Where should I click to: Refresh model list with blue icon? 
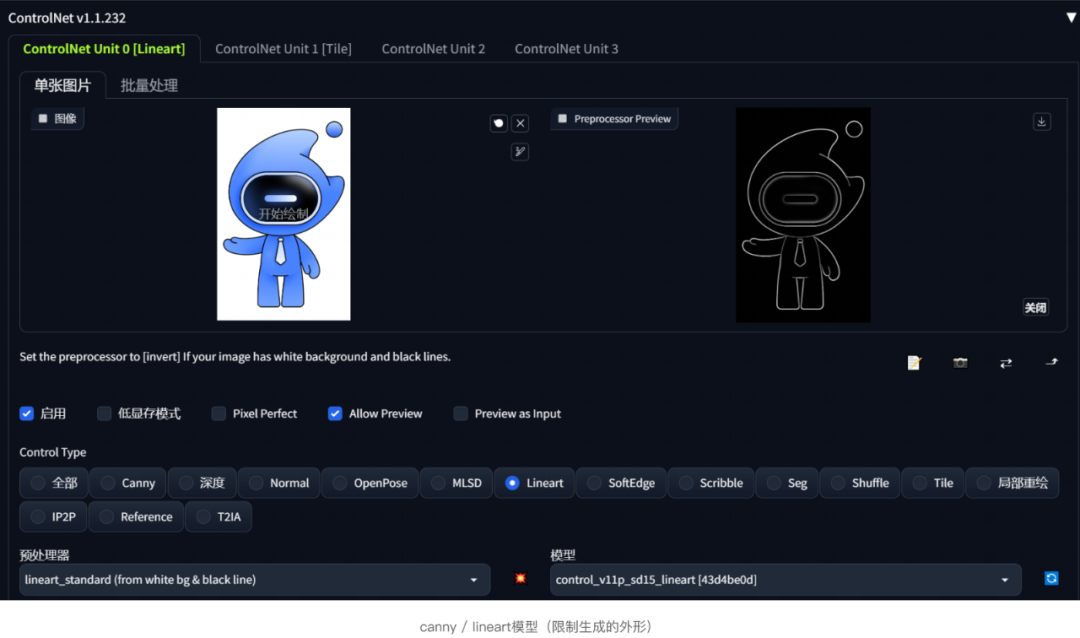1051,578
